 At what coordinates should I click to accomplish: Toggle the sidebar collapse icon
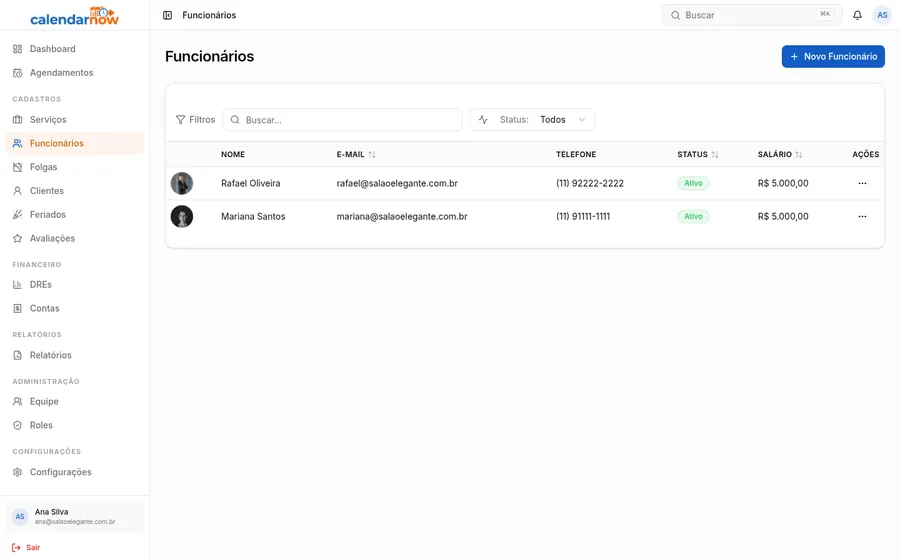(168, 15)
